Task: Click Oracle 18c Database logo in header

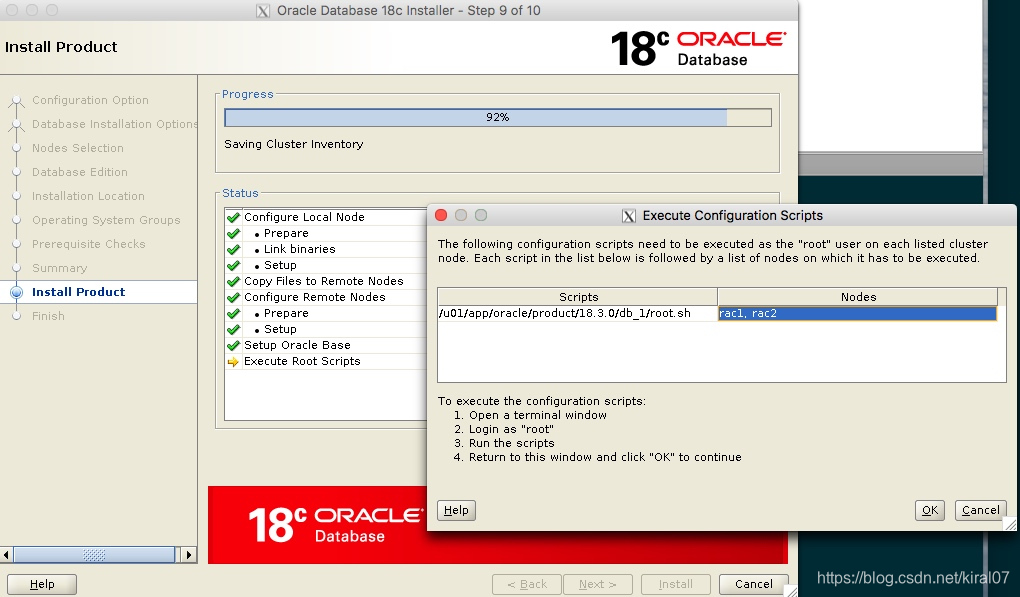Action: (x=698, y=48)
